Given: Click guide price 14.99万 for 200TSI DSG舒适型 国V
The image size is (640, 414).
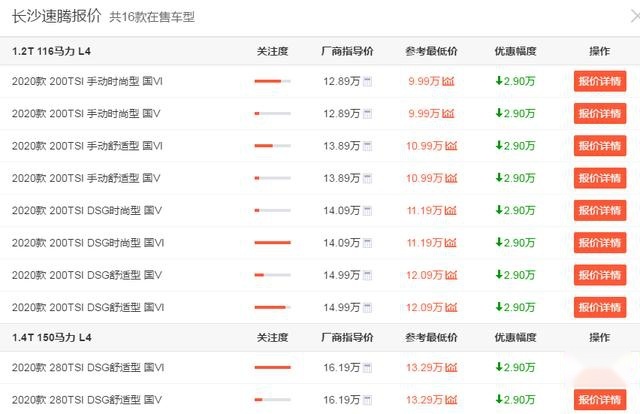Looking at the screenshot, I should click(x=342, y=275).
